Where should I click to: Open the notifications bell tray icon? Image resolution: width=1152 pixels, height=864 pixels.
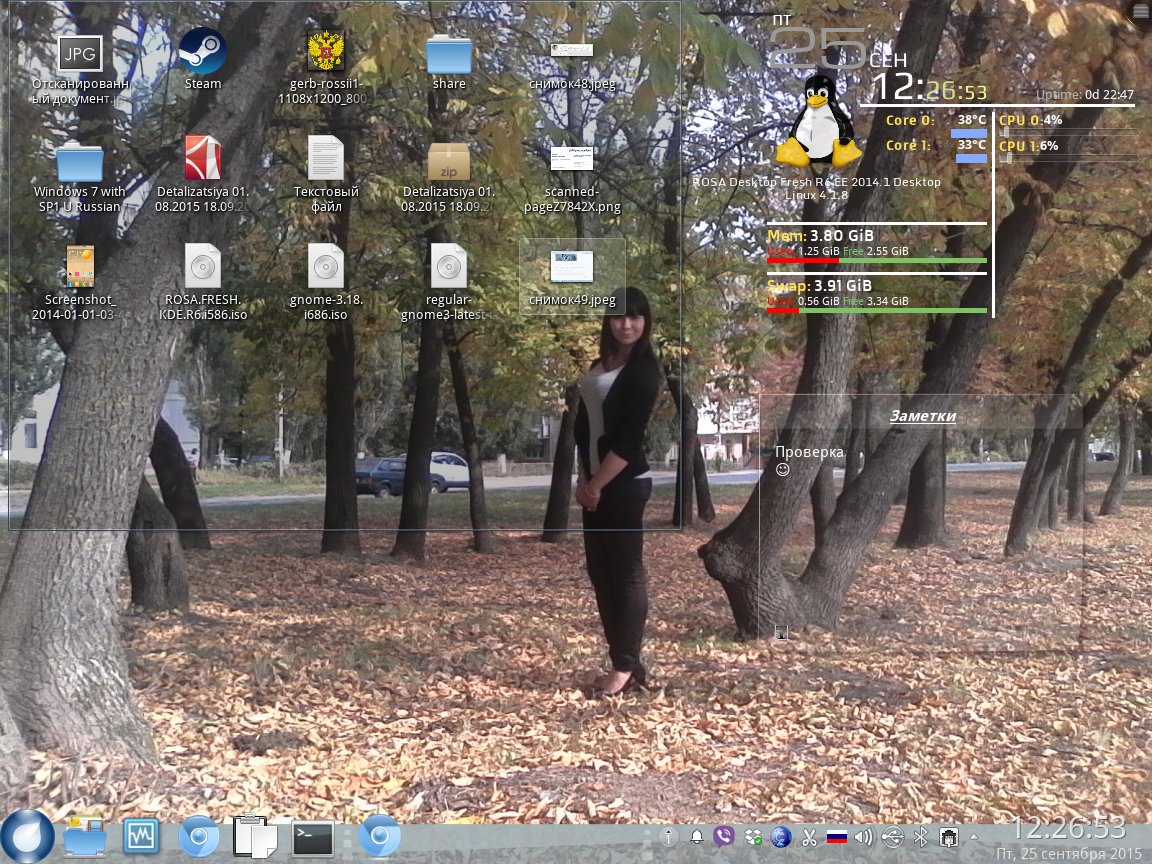696,836
